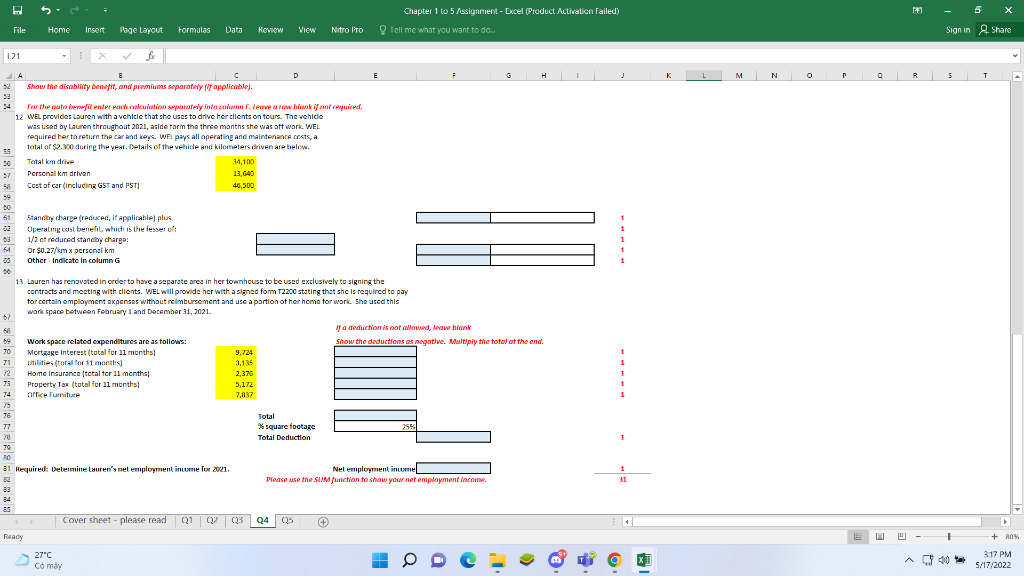This screenshot has height=576, width=1024.
Task: Select Mortgage Interest amount 9,724 cell
Action: click(236, 352)
